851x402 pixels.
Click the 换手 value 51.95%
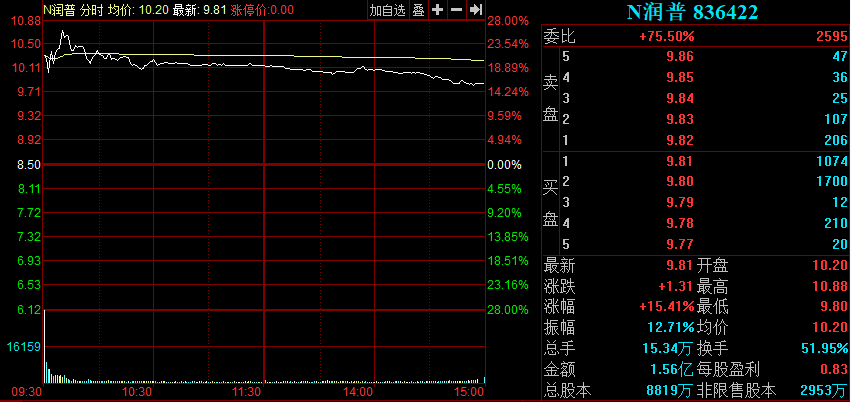[824, 349]
